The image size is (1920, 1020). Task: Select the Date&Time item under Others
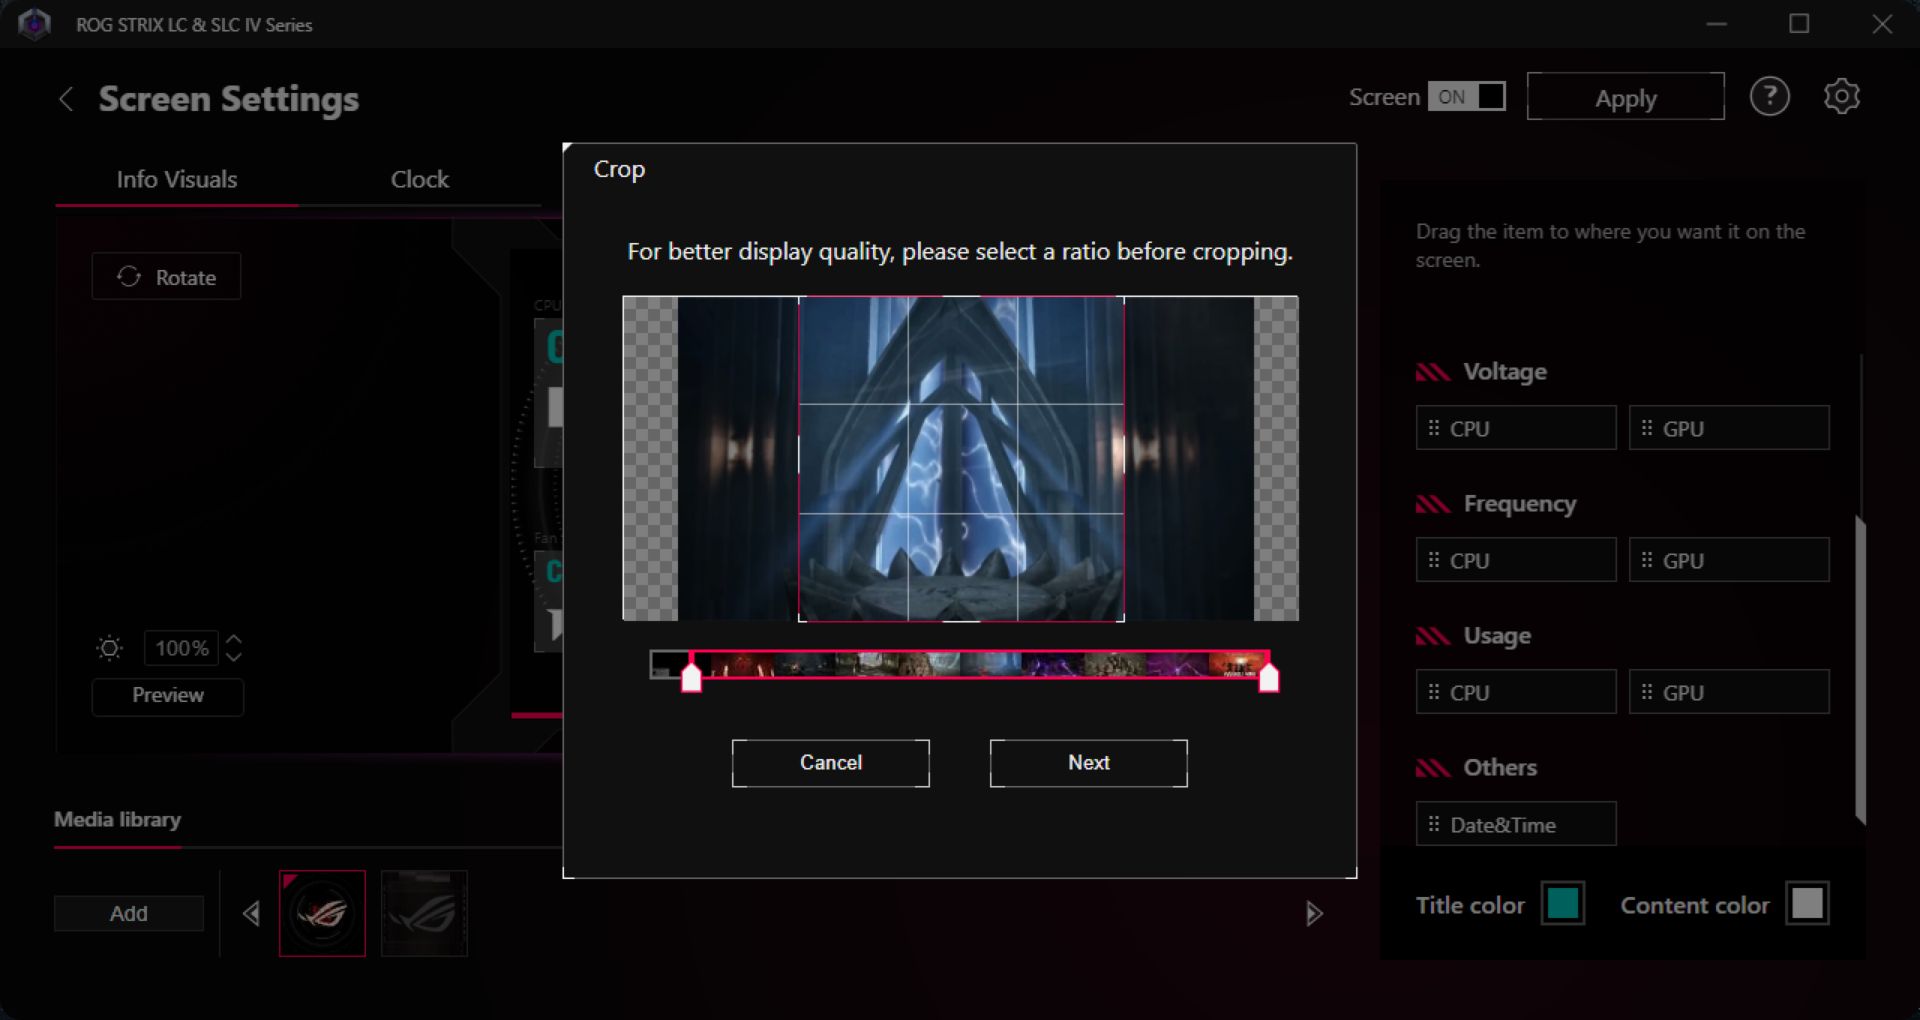pos(1516,824)
